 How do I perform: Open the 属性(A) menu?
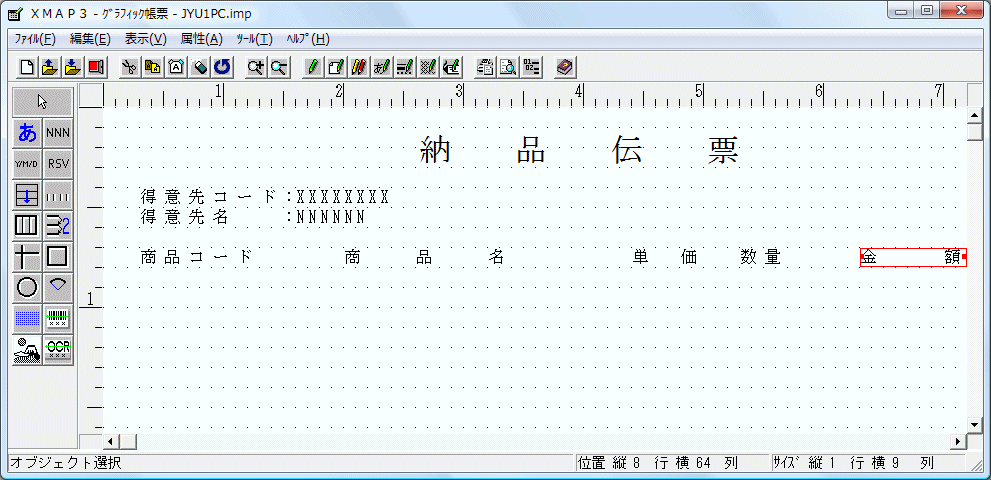[202, 39]
